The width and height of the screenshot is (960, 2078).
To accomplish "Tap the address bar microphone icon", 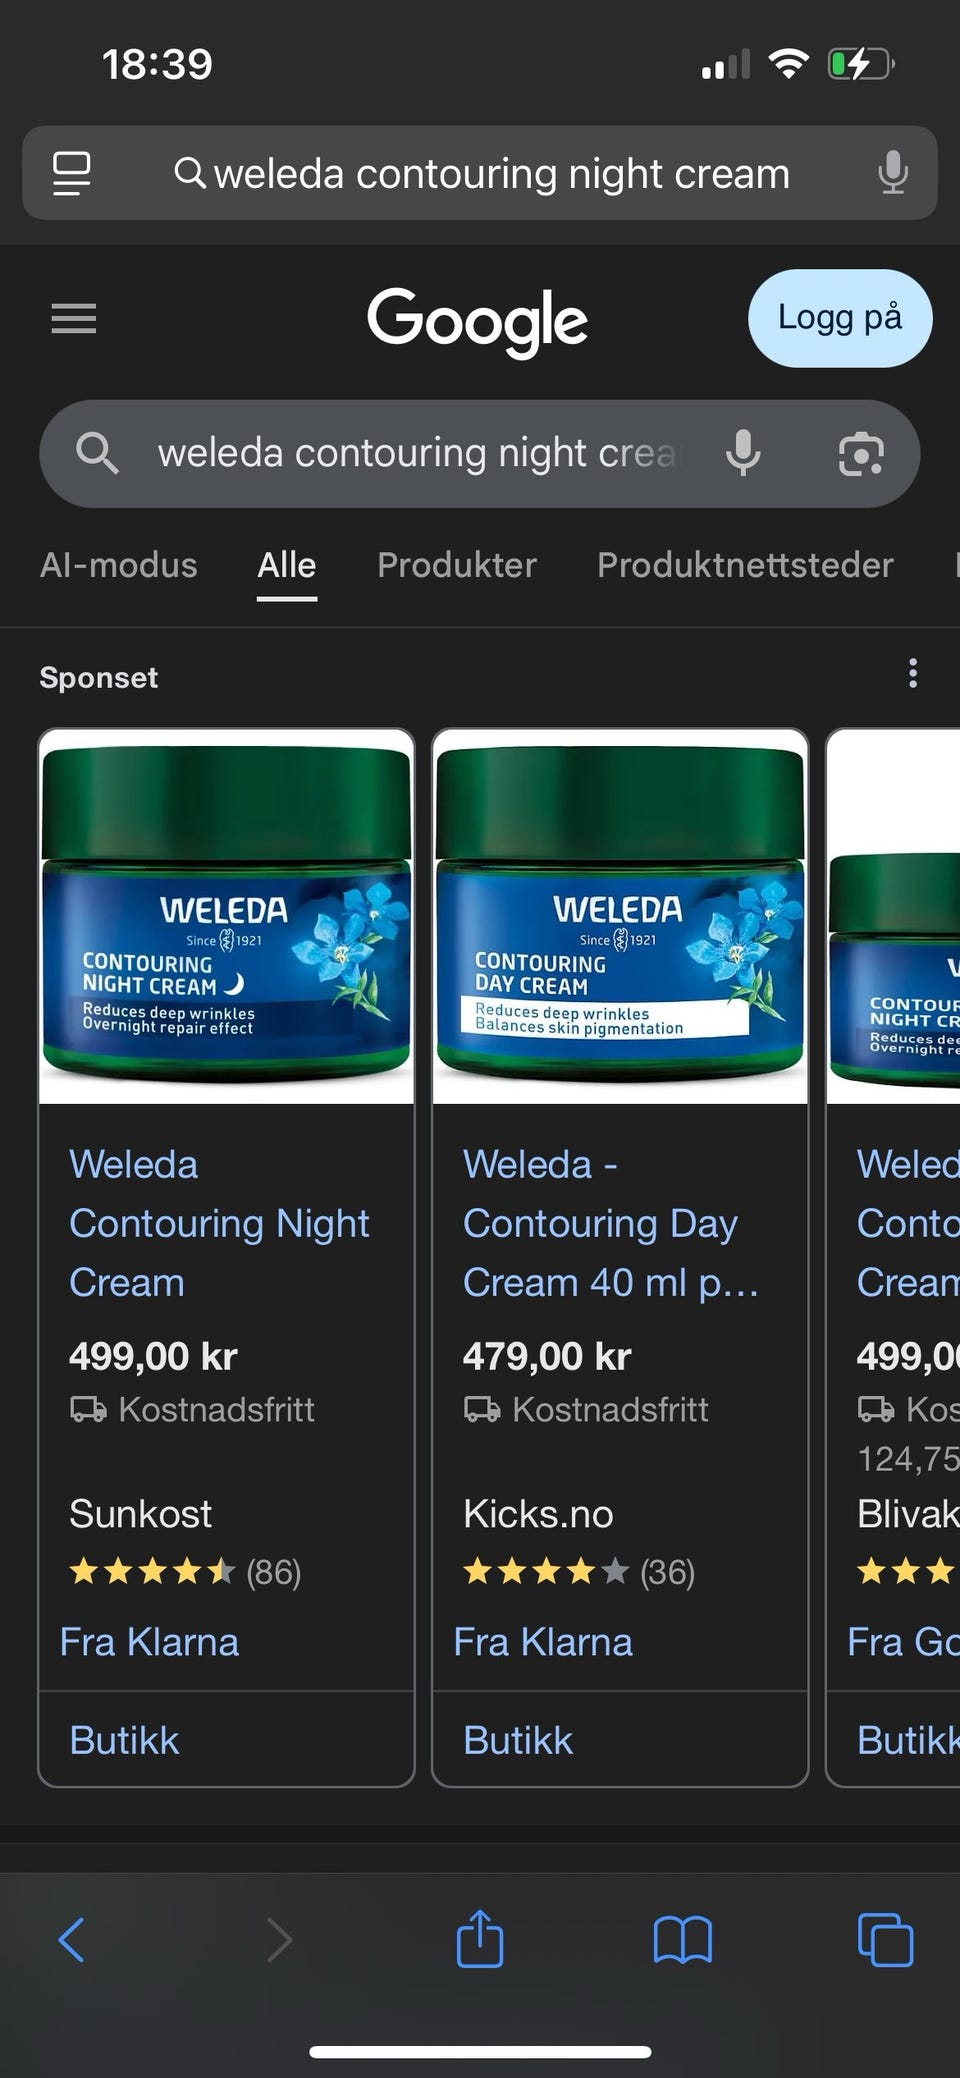I will (892, 173).
